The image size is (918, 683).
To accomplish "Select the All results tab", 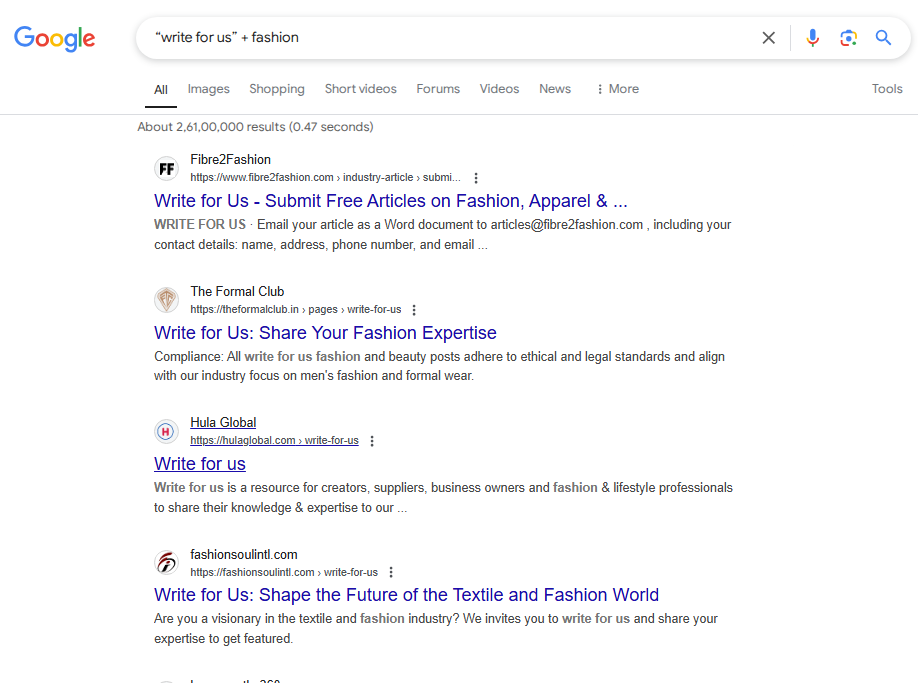I will click(161, 90).
